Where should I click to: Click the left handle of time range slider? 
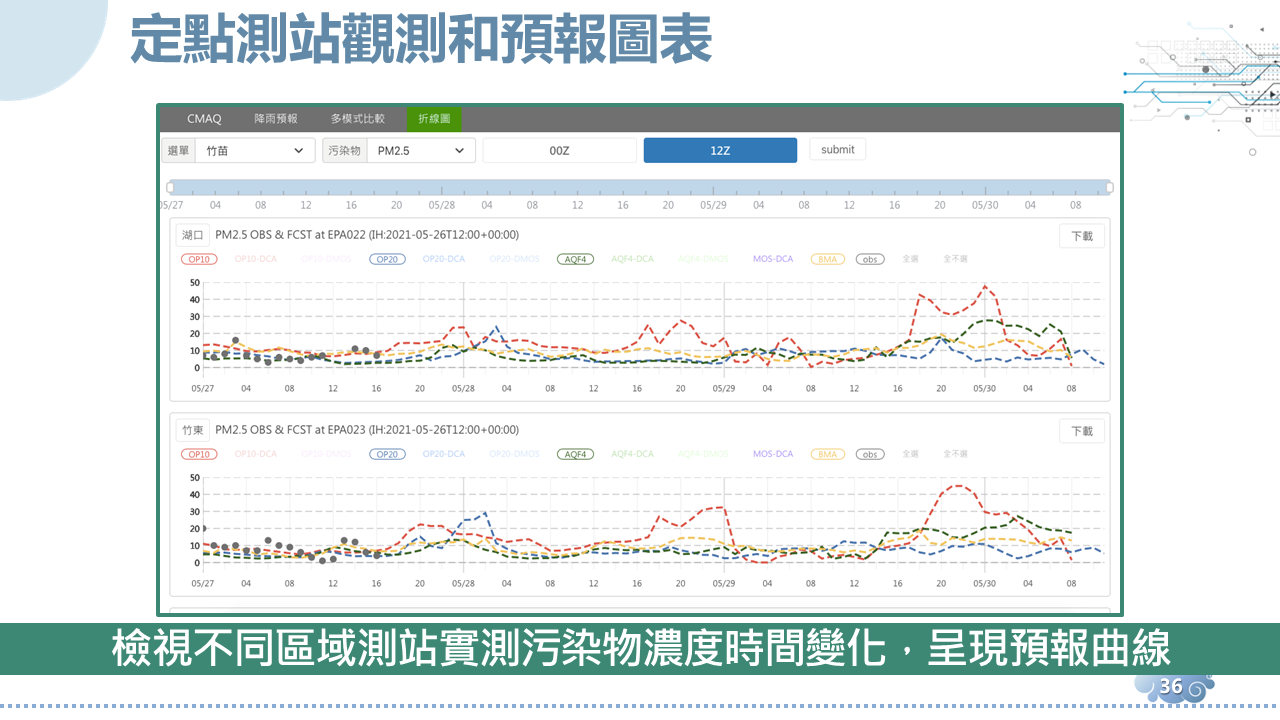pyautogui.click(x=170, y=187)
